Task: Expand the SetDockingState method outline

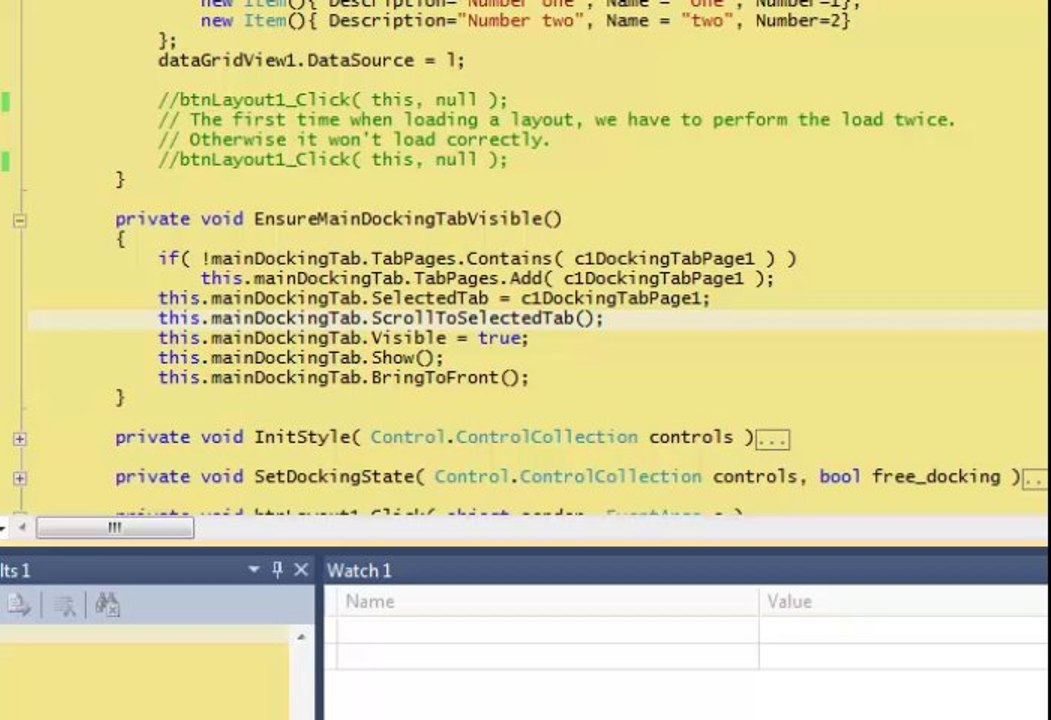Action: tap(20, 478)
